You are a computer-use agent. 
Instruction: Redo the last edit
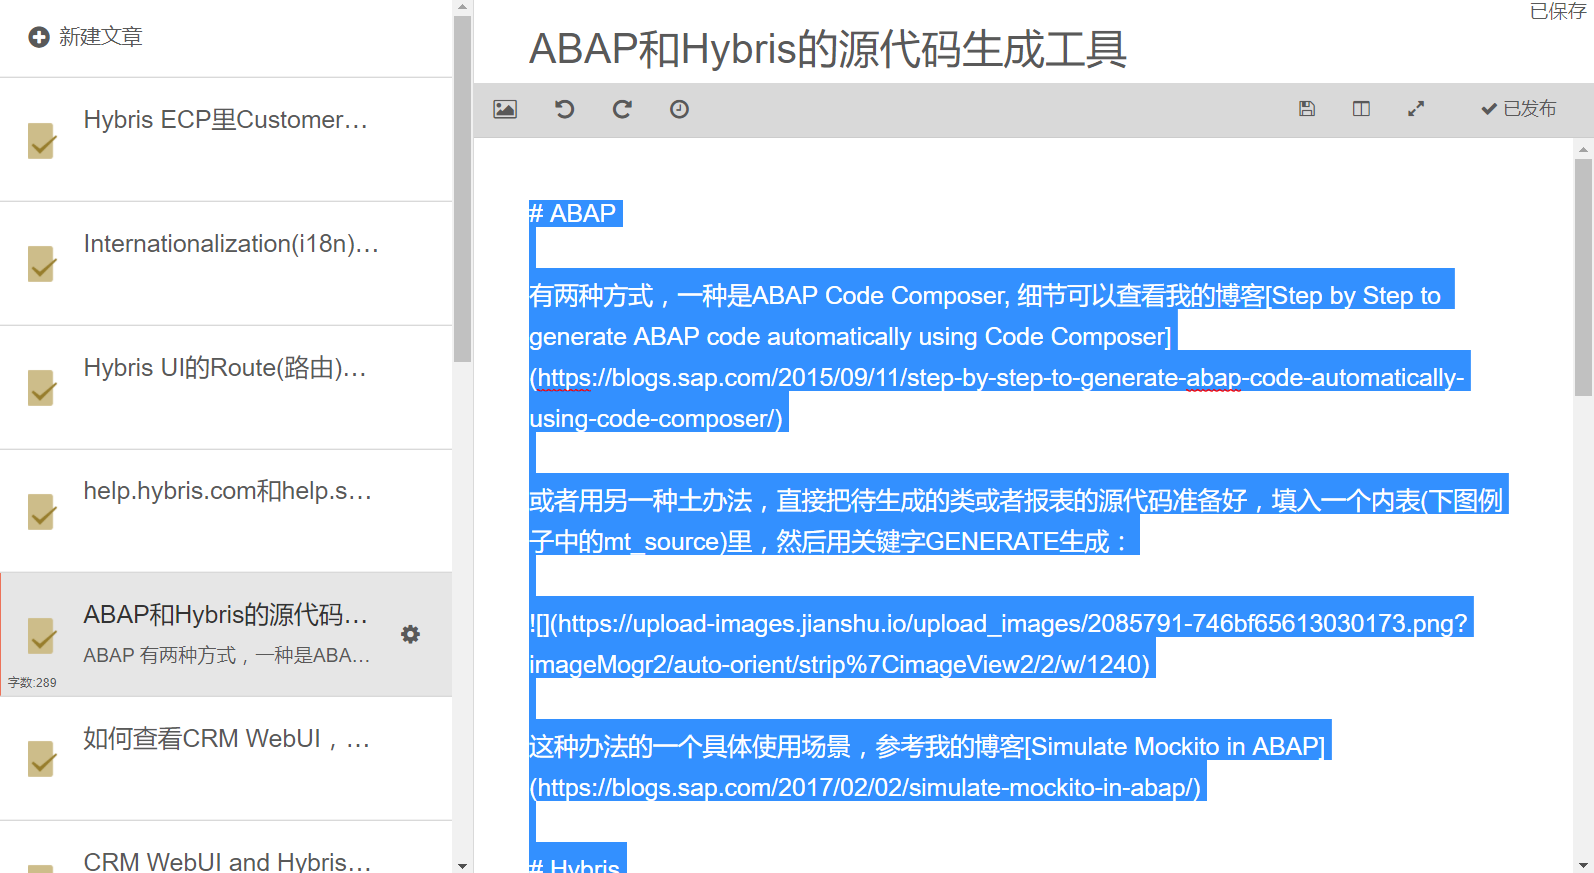(622, 109)
